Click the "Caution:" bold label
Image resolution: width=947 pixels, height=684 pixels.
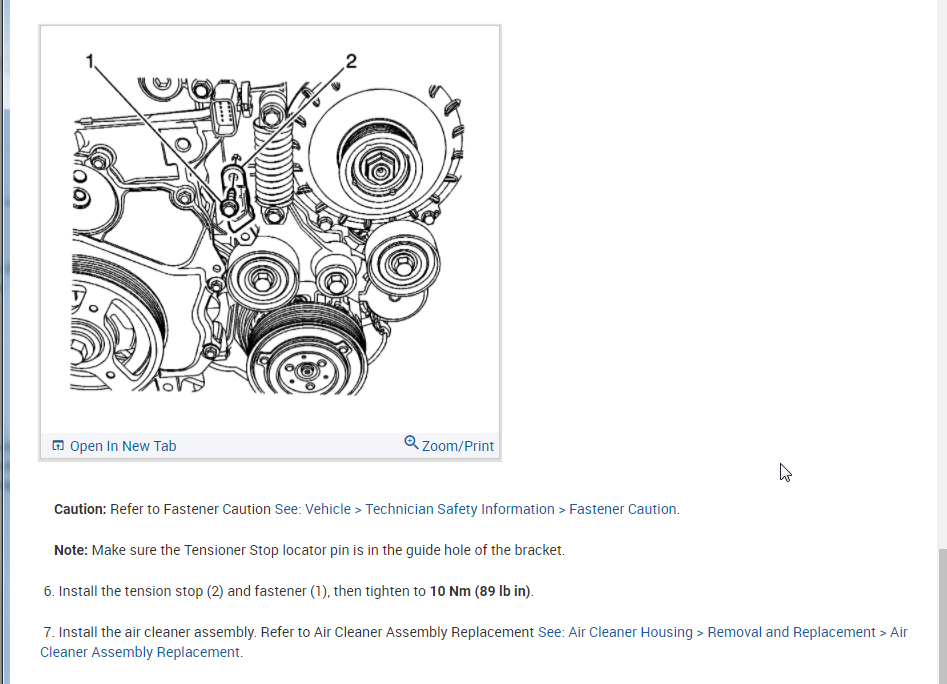tap(80, 509)
